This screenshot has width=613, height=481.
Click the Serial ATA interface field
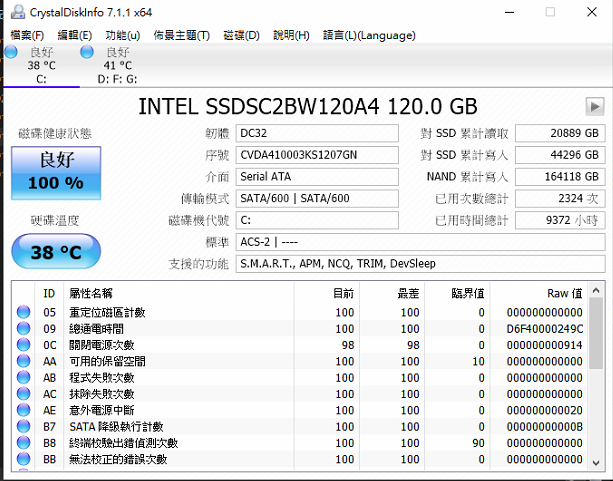[x=317, y=177]
